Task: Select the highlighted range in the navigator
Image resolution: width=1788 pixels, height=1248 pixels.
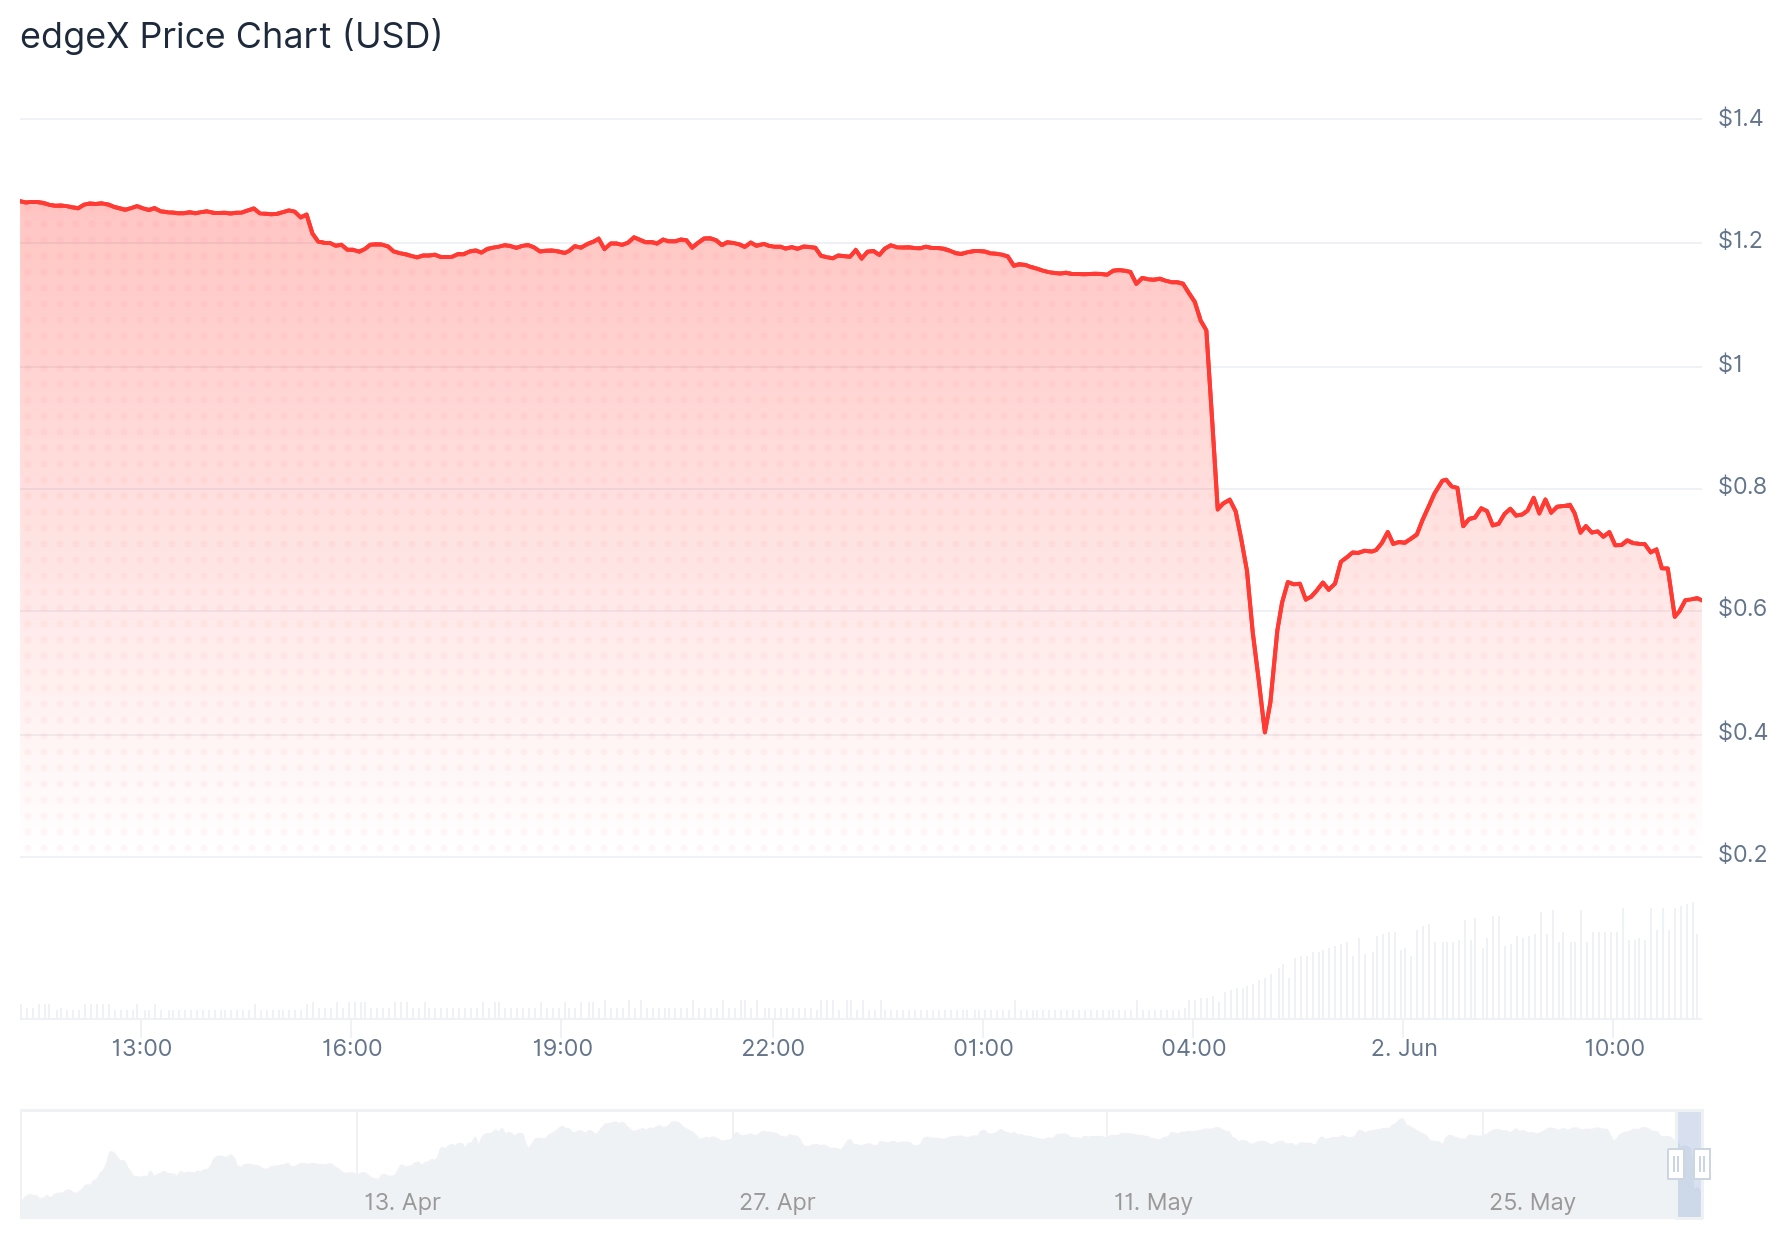Action: click(x=1689, y=1164)
